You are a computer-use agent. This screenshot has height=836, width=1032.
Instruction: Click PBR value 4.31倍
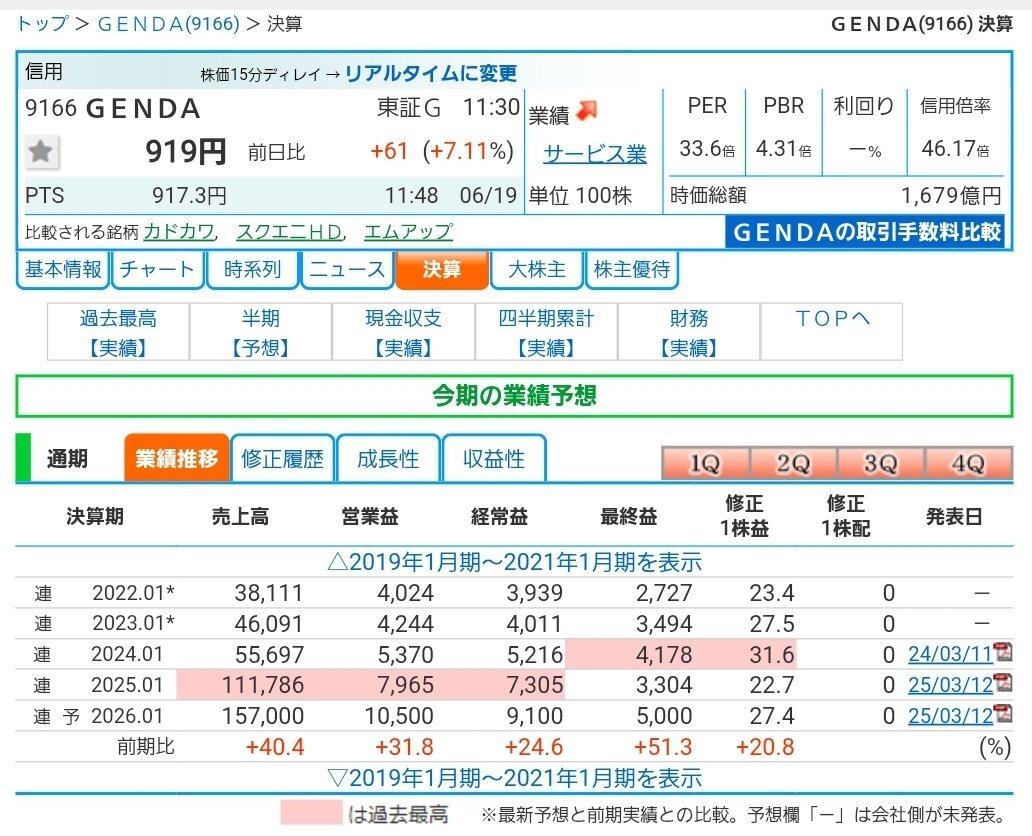pyautogui.click(x=783, y=149)
